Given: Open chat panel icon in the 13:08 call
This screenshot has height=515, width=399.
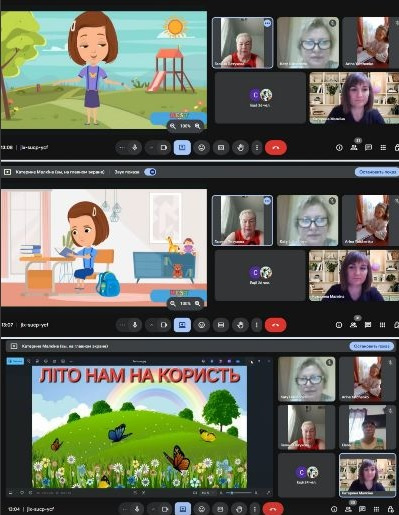Looking at the screenshot, I should click(x=368, y=147).
